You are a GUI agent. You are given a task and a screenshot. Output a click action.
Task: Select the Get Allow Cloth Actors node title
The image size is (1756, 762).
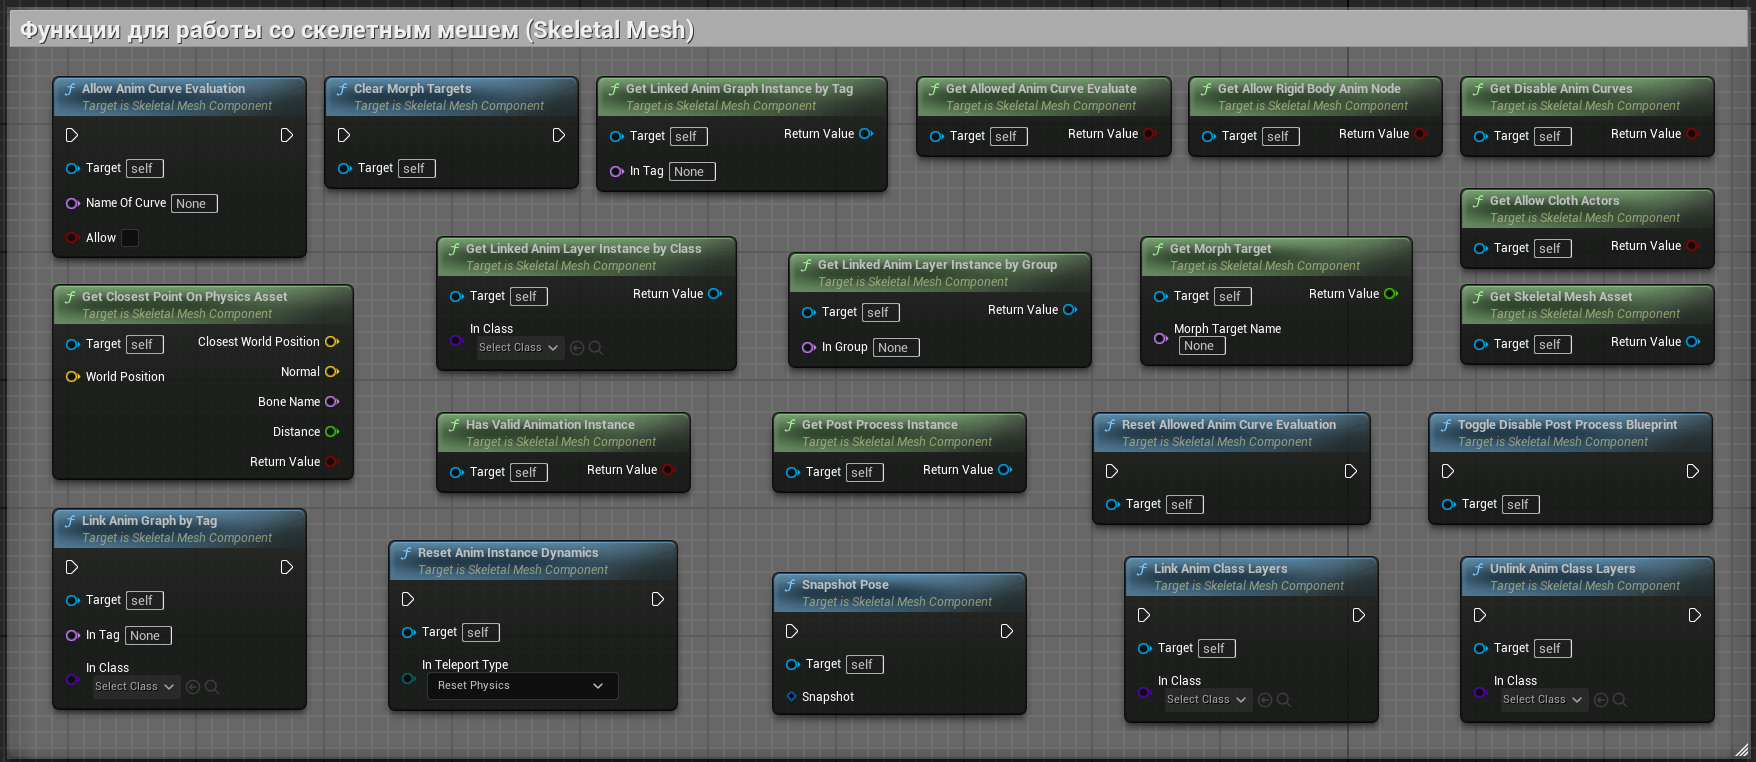[x=1554, y=201]
